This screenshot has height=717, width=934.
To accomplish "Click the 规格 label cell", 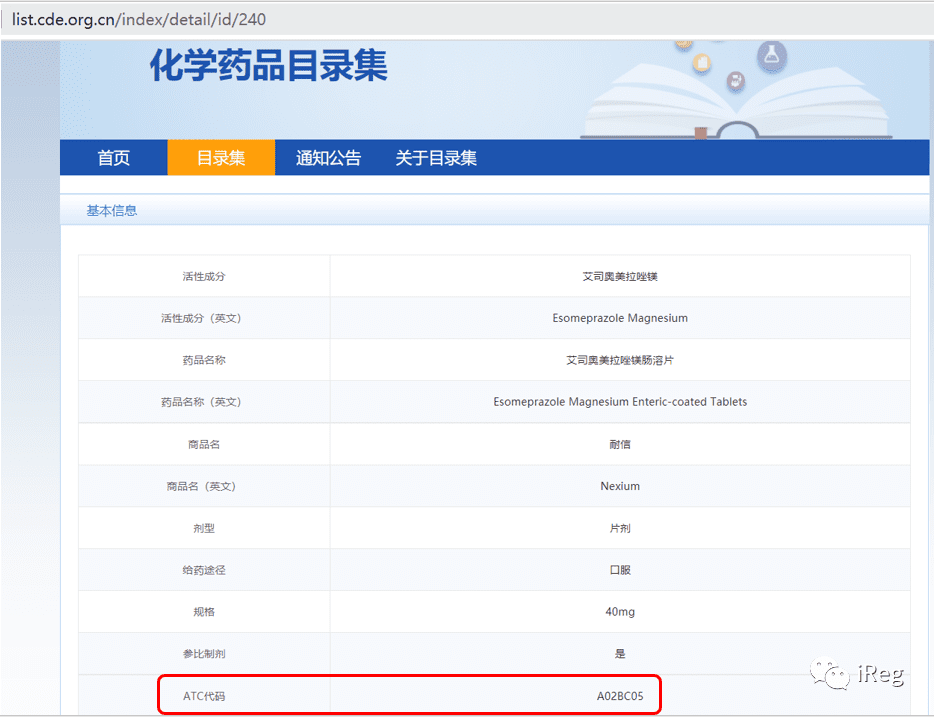I will (204, 612).
